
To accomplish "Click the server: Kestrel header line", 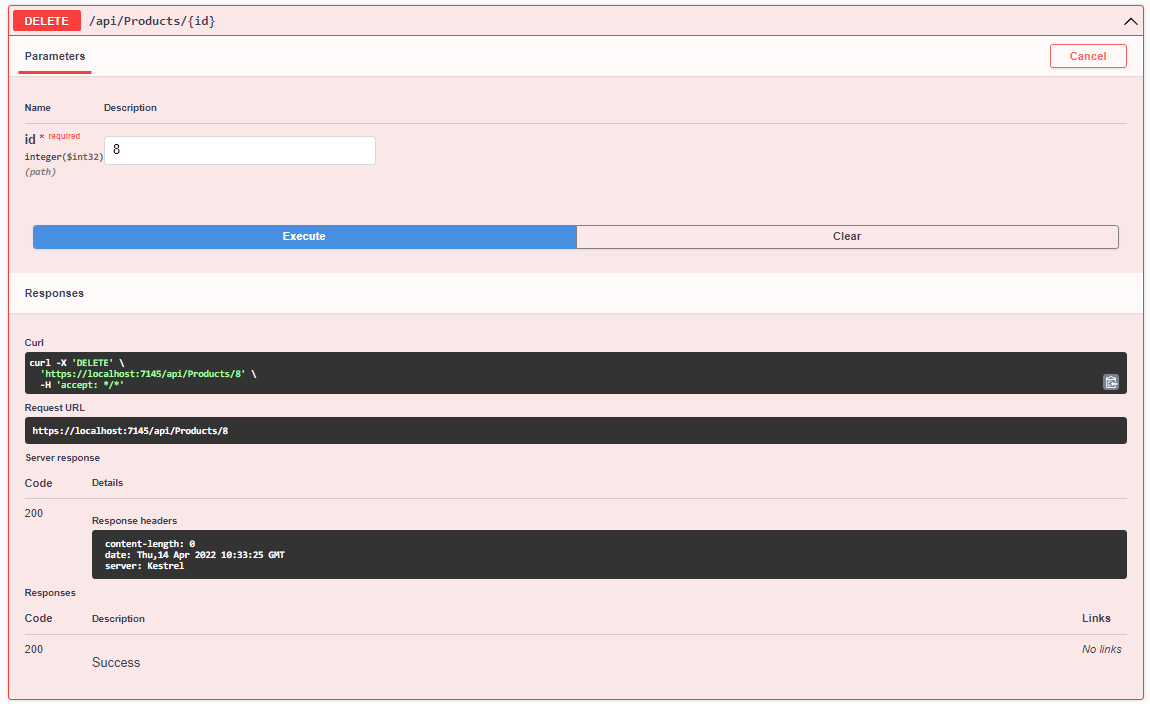I will [144, 566].
